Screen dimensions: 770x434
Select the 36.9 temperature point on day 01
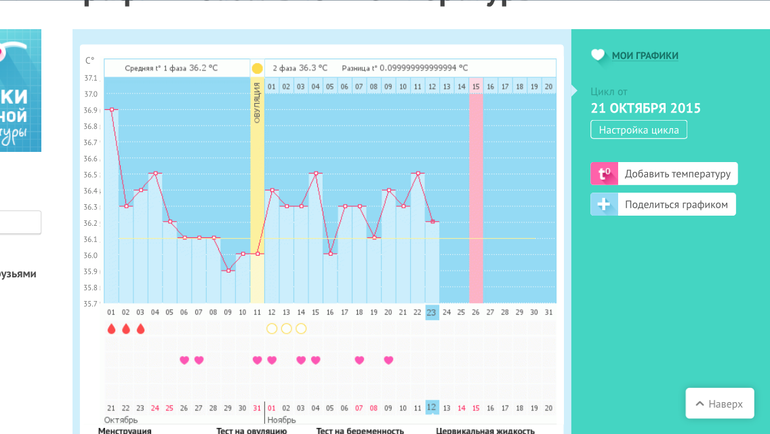(111, 110)
